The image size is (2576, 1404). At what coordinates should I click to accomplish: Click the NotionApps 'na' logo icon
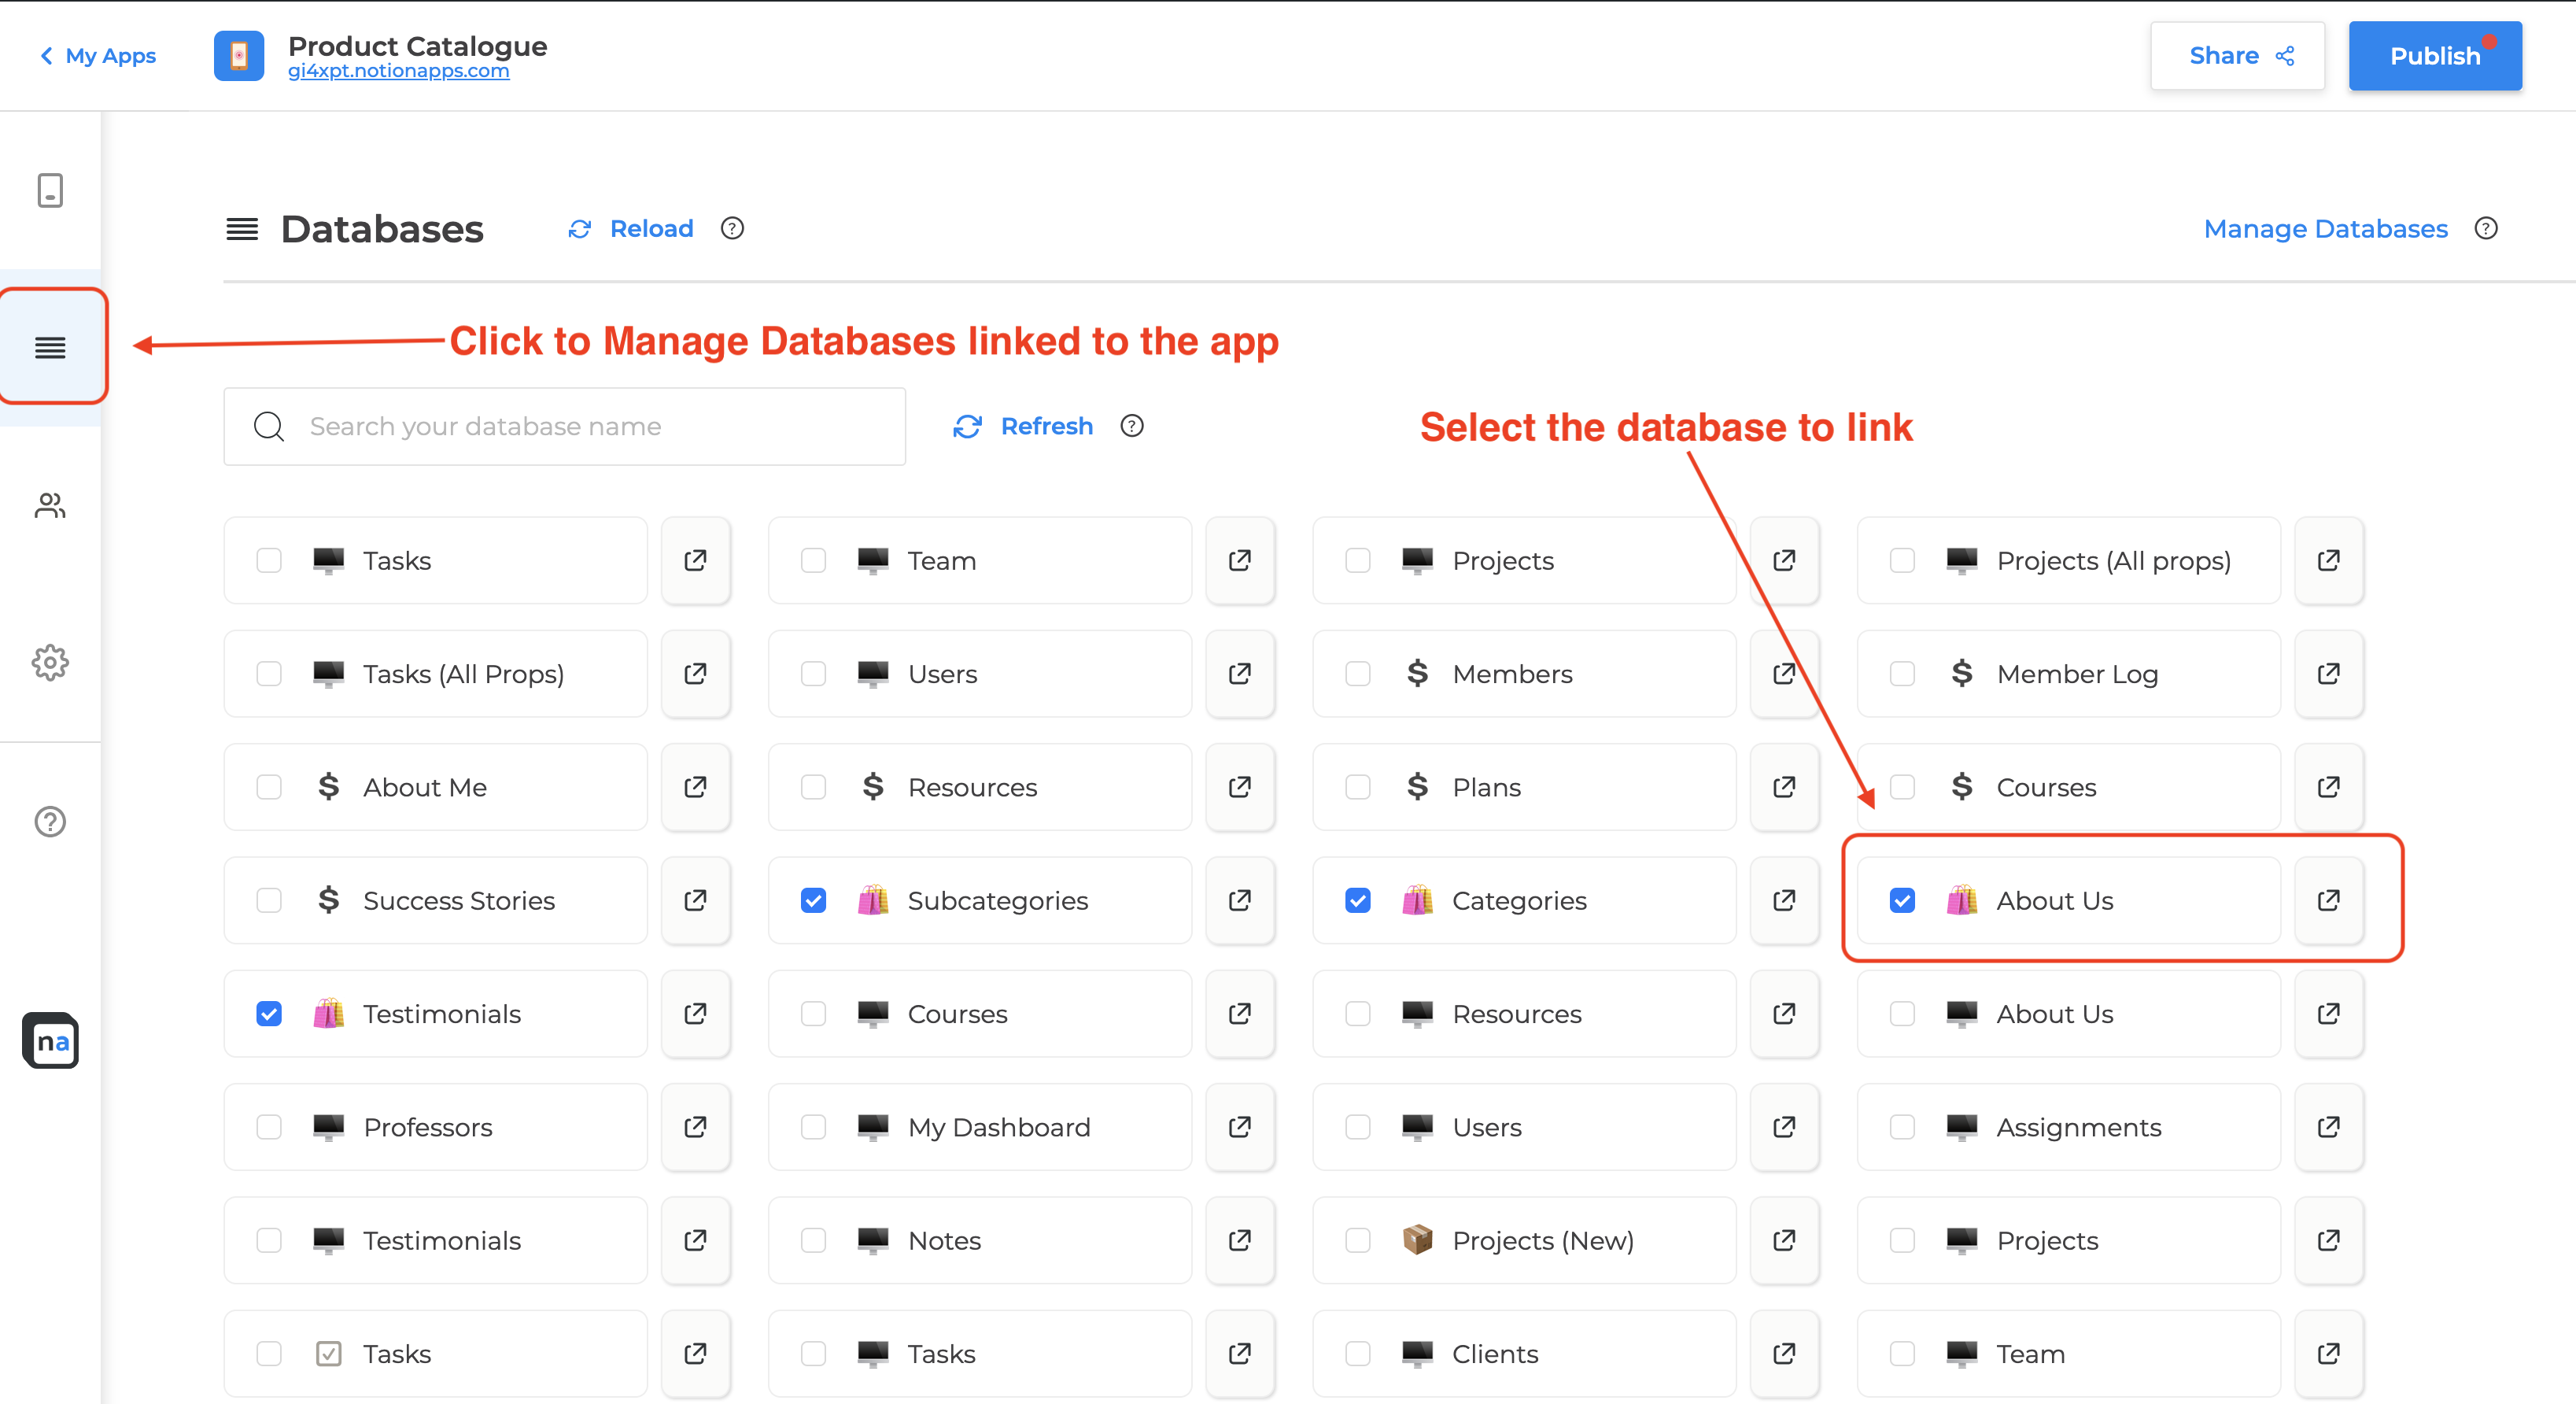[x=50, y=1041]
